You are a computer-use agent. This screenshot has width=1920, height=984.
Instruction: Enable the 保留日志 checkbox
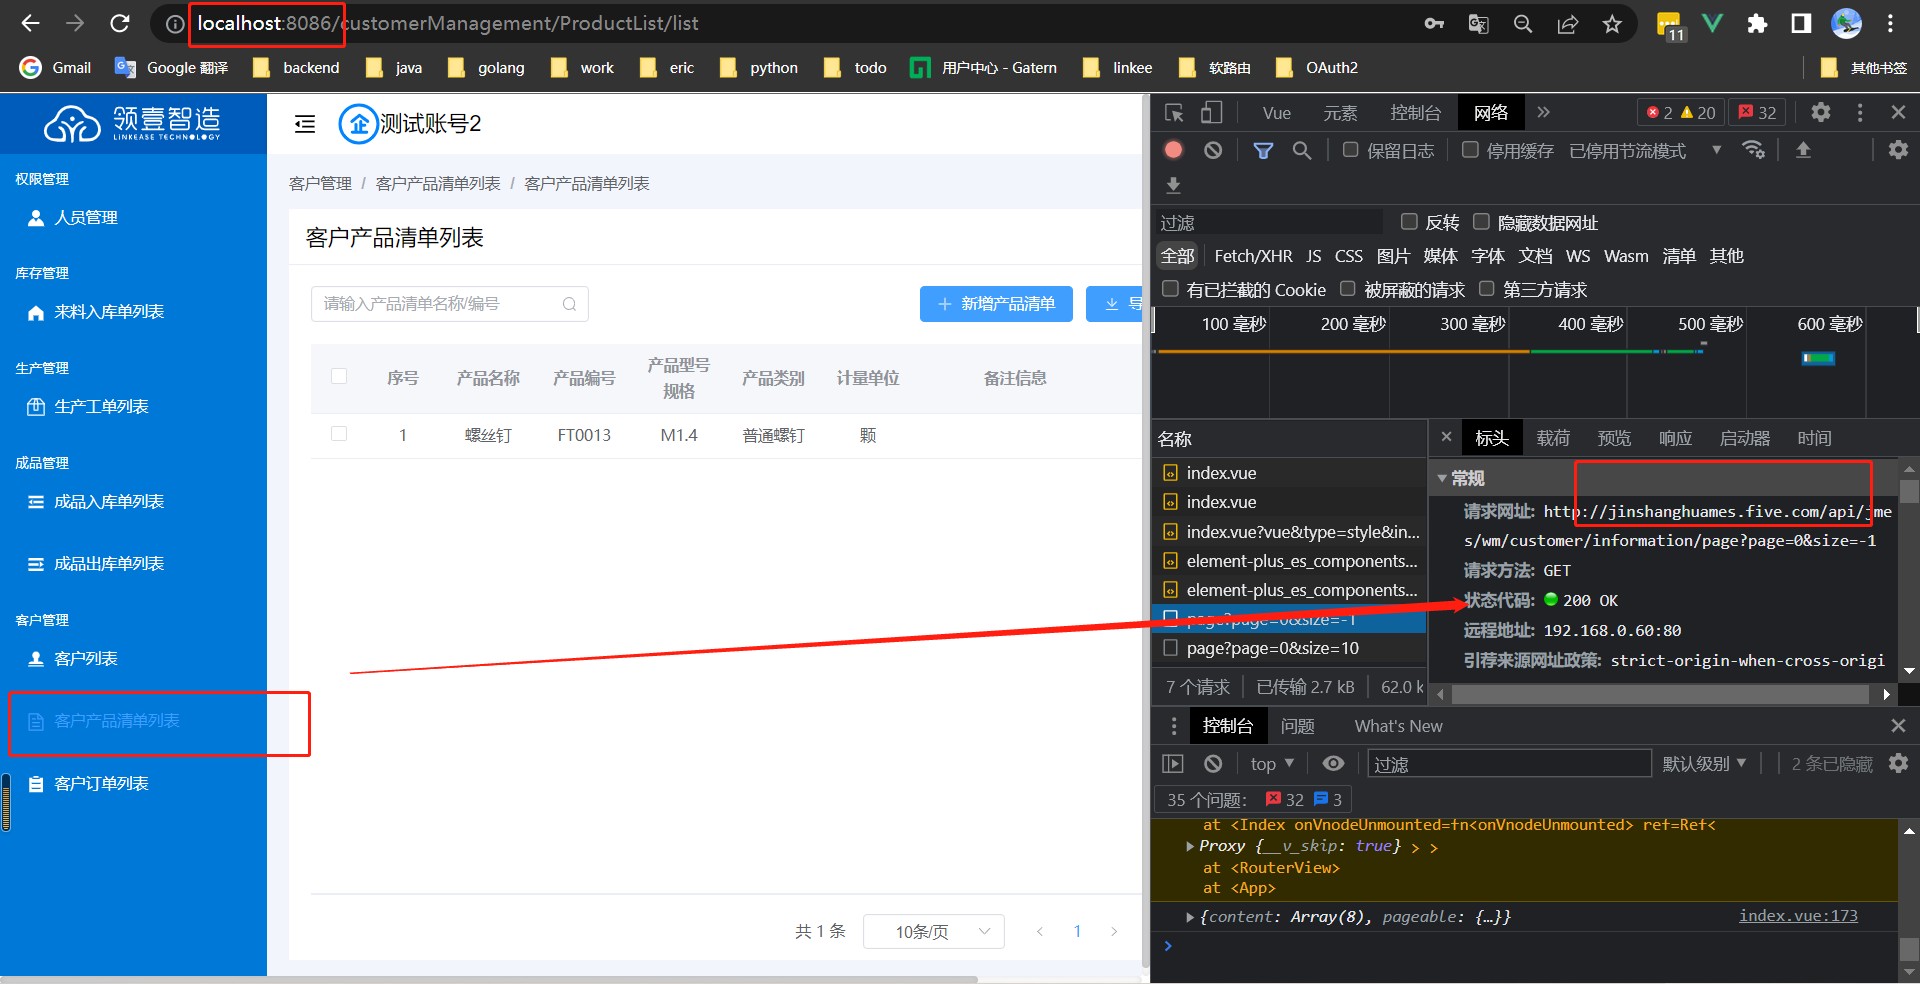click(x=1351, y=150)
